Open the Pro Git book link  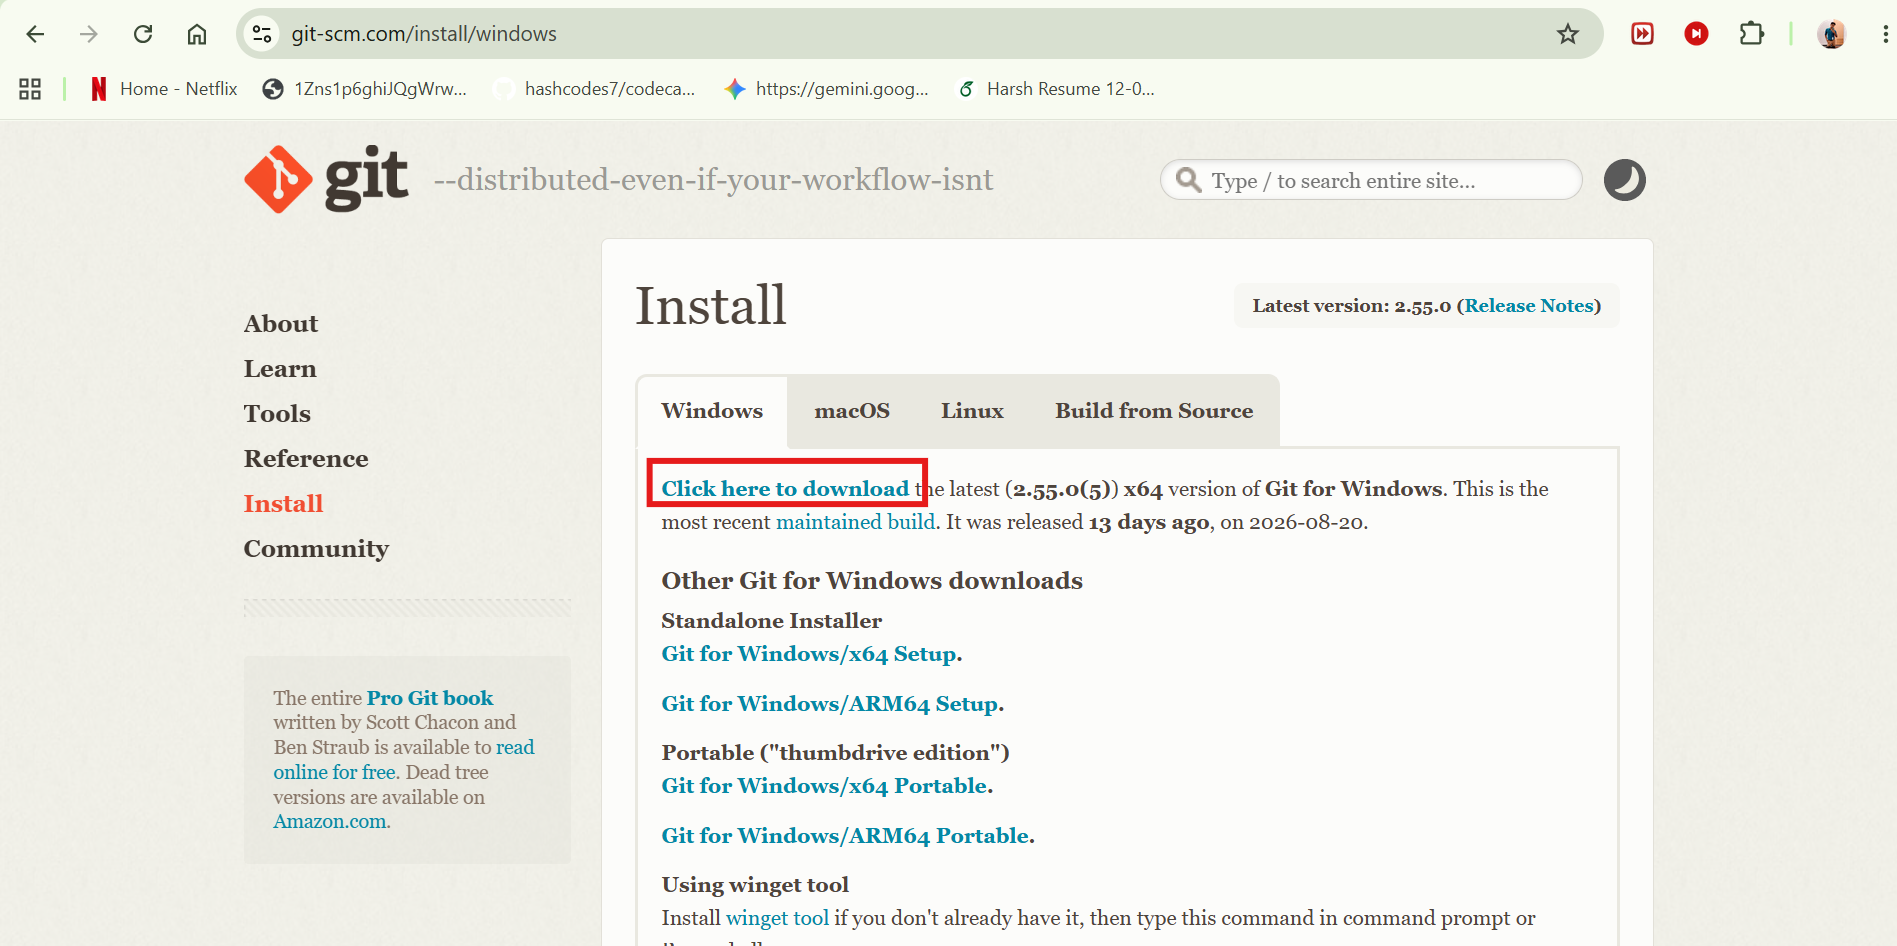point(430,698)
